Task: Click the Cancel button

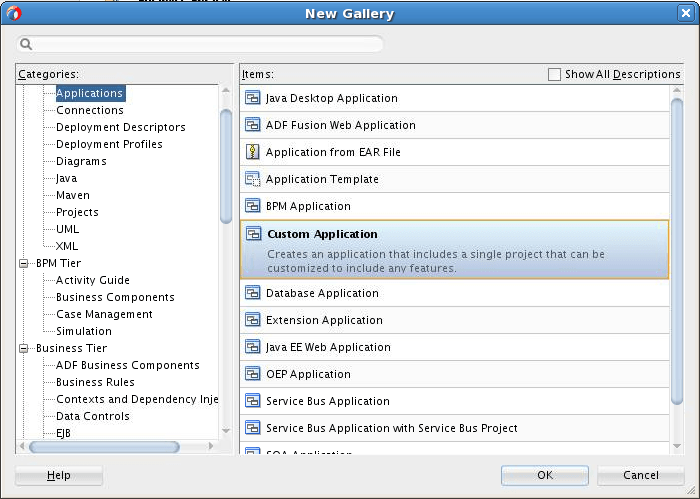Action: coord(641,475)
